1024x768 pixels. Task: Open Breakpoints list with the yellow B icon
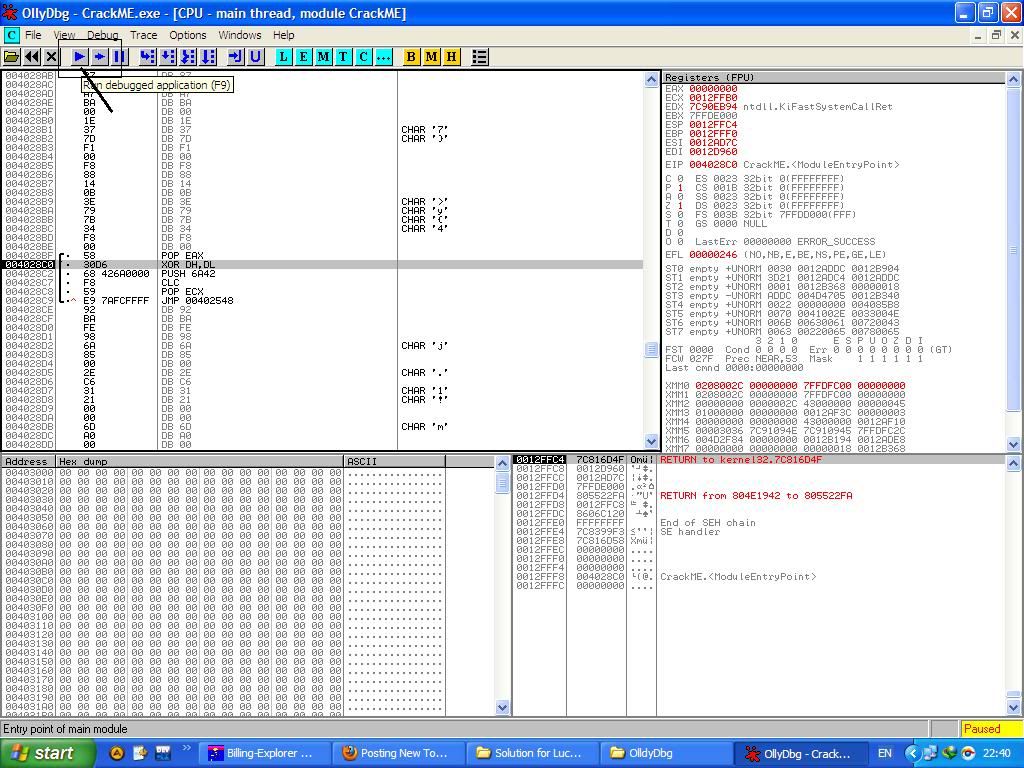(x=411, y=57)
